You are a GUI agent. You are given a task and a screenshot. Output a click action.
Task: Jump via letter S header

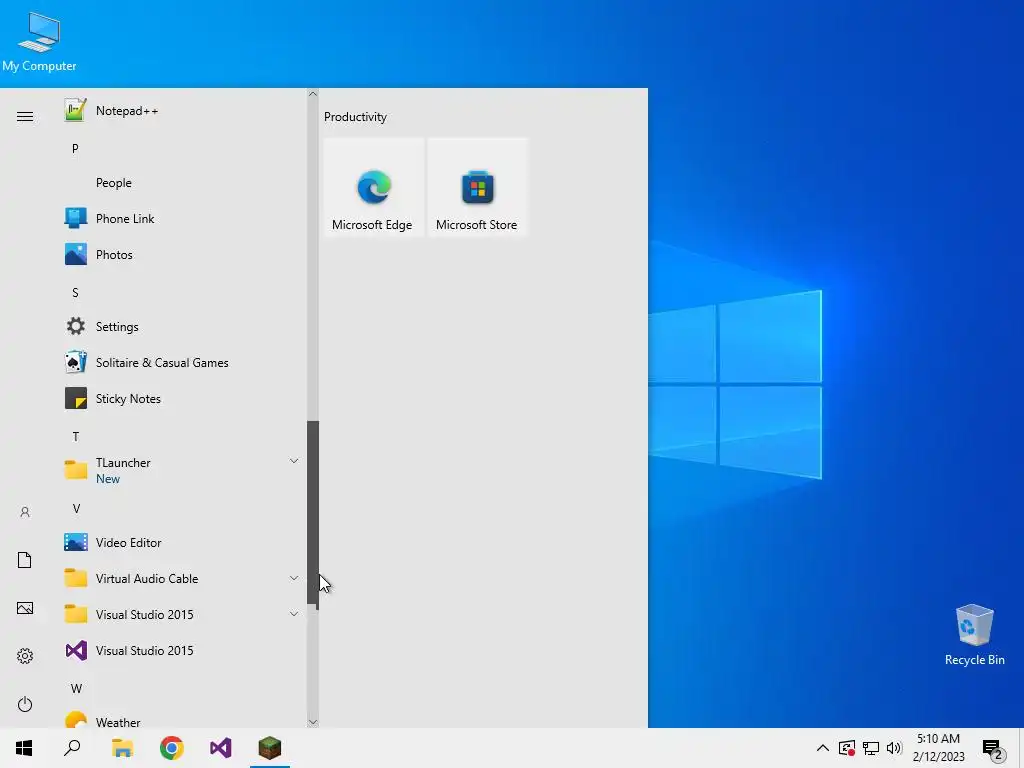pyautogui.click(x=75, y=293)
